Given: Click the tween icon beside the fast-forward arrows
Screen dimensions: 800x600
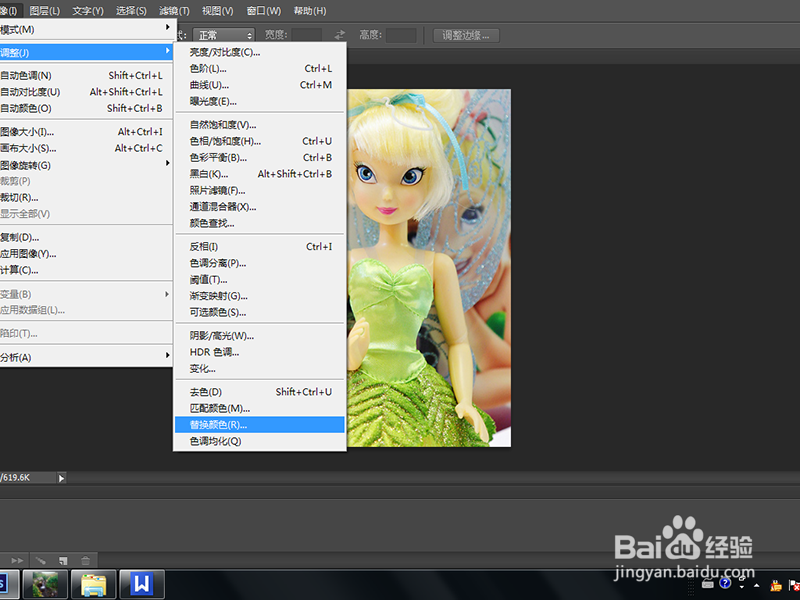Looking at the screenshot, I should tap(40, 560).
